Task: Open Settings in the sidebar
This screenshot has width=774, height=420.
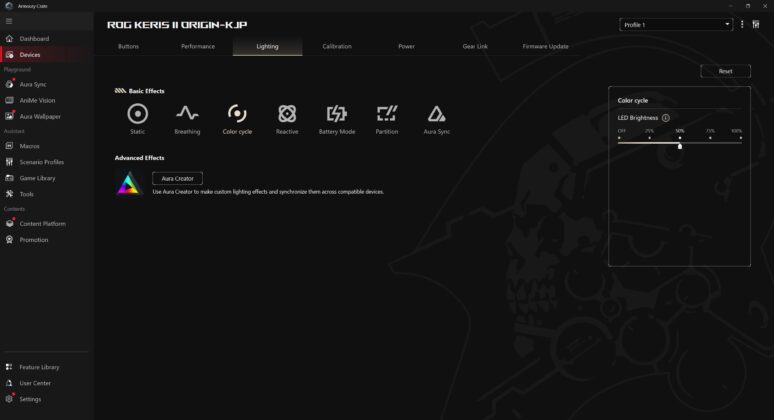Action: click(46, 399)
